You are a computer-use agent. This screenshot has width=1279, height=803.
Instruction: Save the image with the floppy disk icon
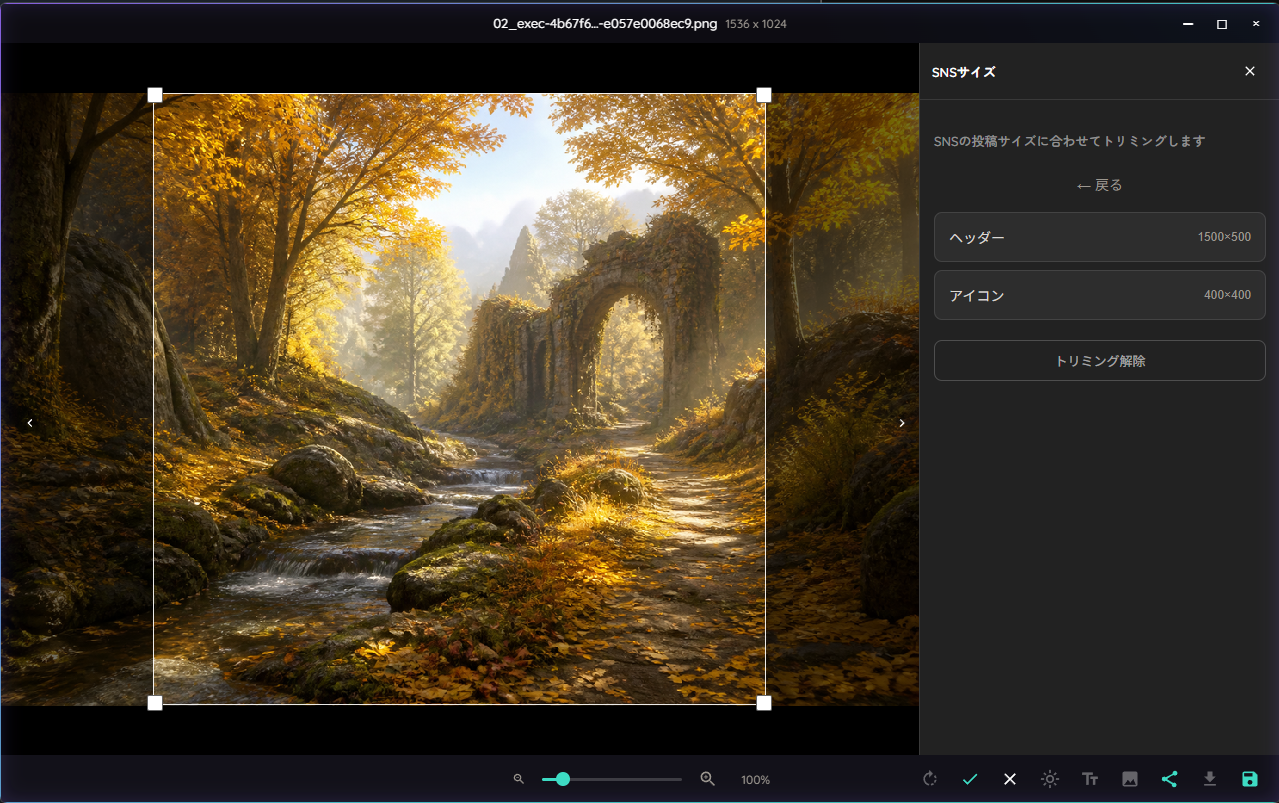coord(1250,779)
